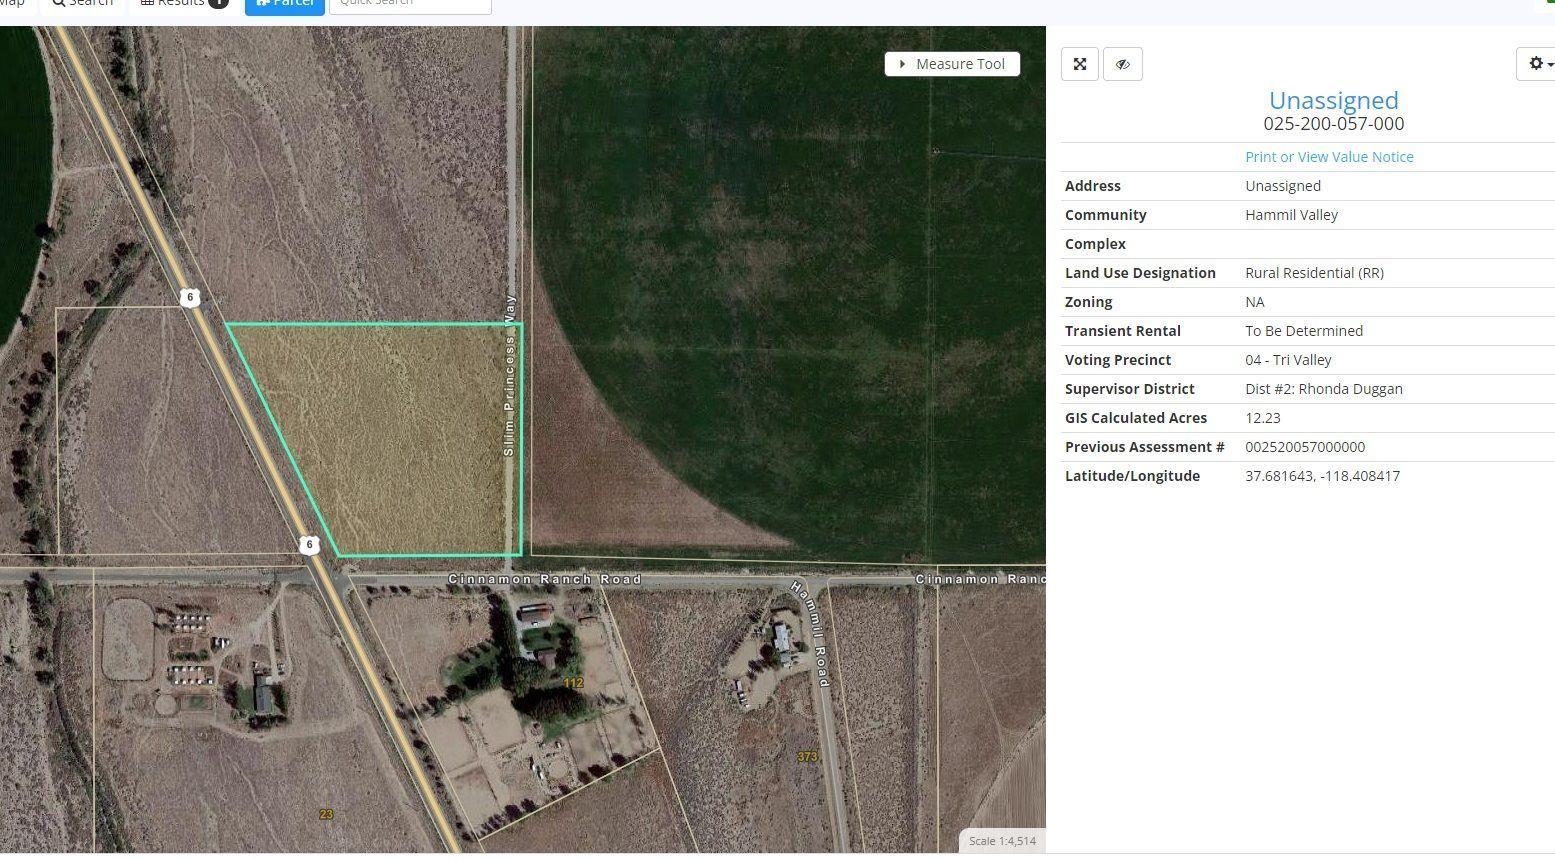
Task: Click the Slim Princess Way road label
Action: (x=510, y=376)
